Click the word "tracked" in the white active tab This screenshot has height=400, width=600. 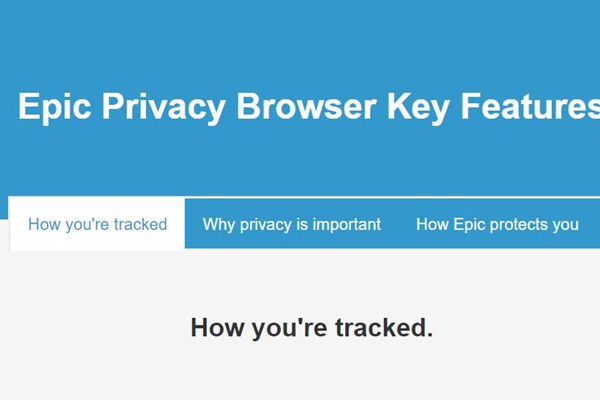(139, 224)
